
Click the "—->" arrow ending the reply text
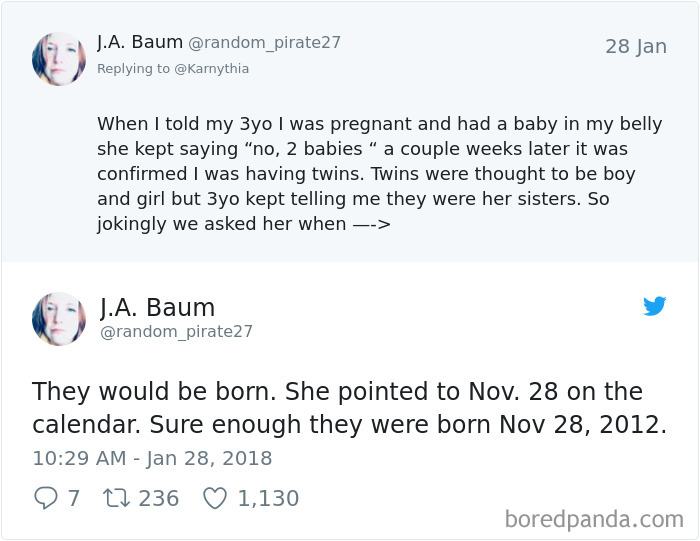click(x=371, y=224)
